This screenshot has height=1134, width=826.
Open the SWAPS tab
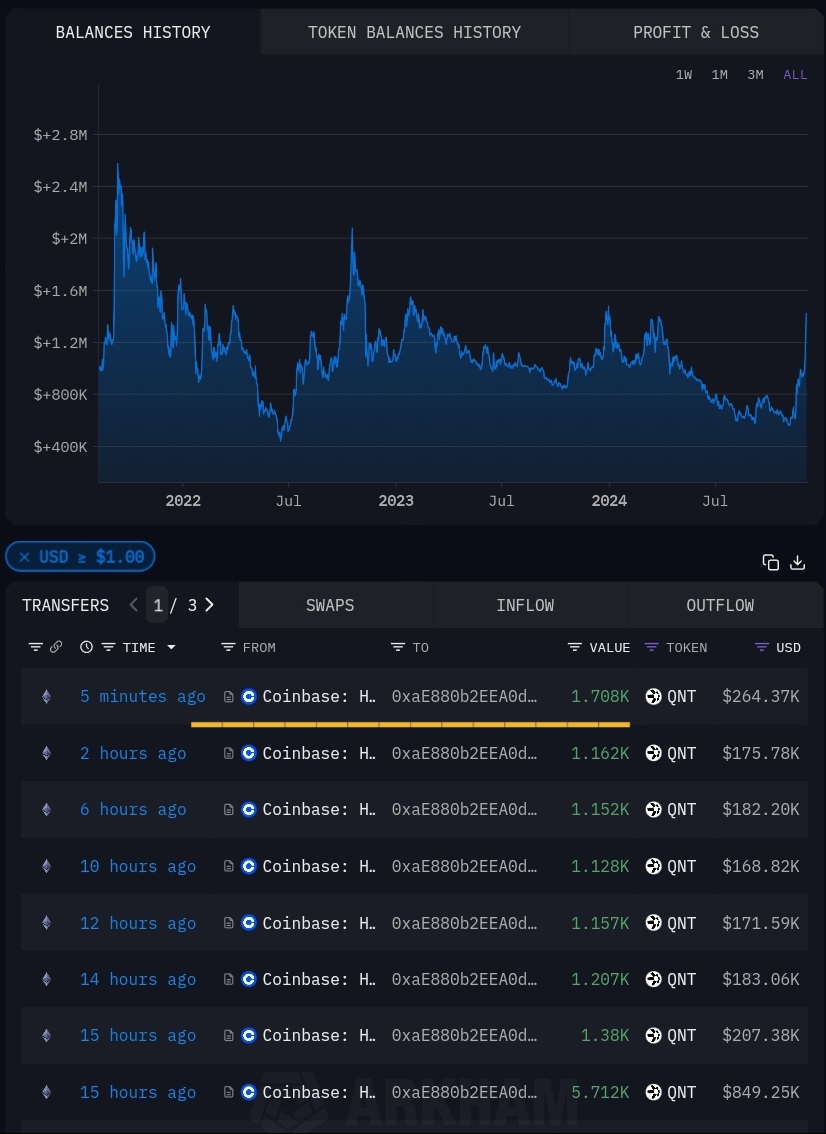pos(330,605)
